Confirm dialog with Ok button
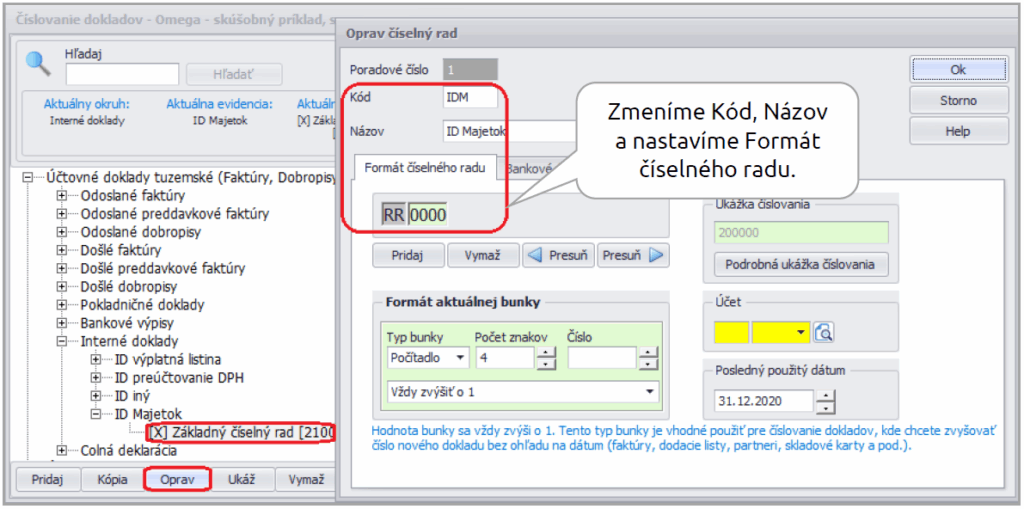The width and height of the screenshot is (1024, 509). coord(957,69)
